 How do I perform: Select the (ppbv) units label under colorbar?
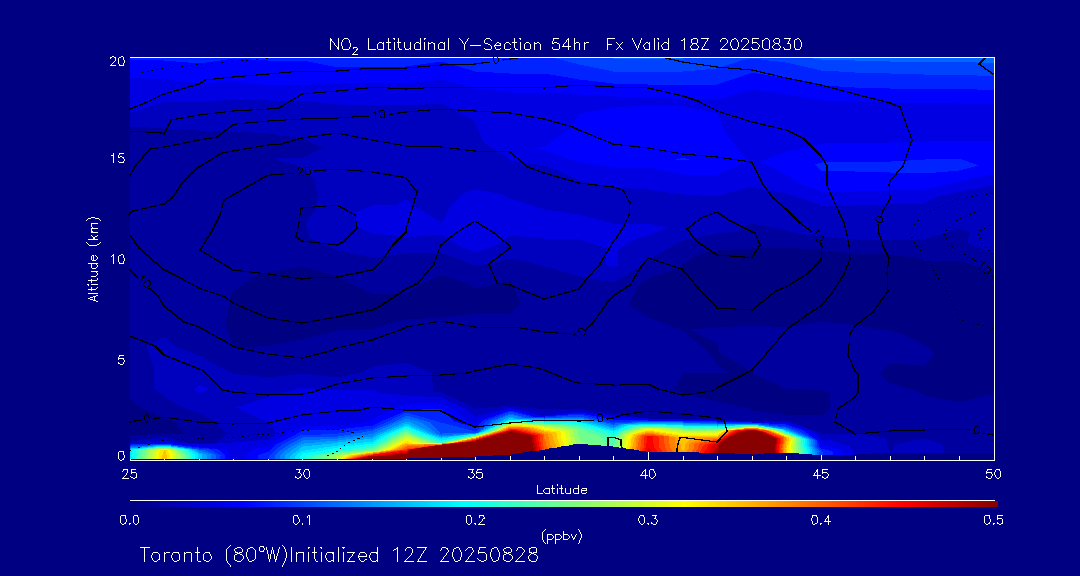562,536
